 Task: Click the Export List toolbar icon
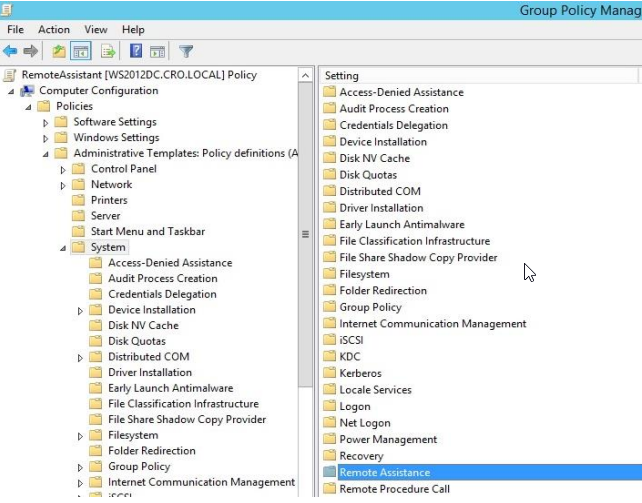coord(107,51)
